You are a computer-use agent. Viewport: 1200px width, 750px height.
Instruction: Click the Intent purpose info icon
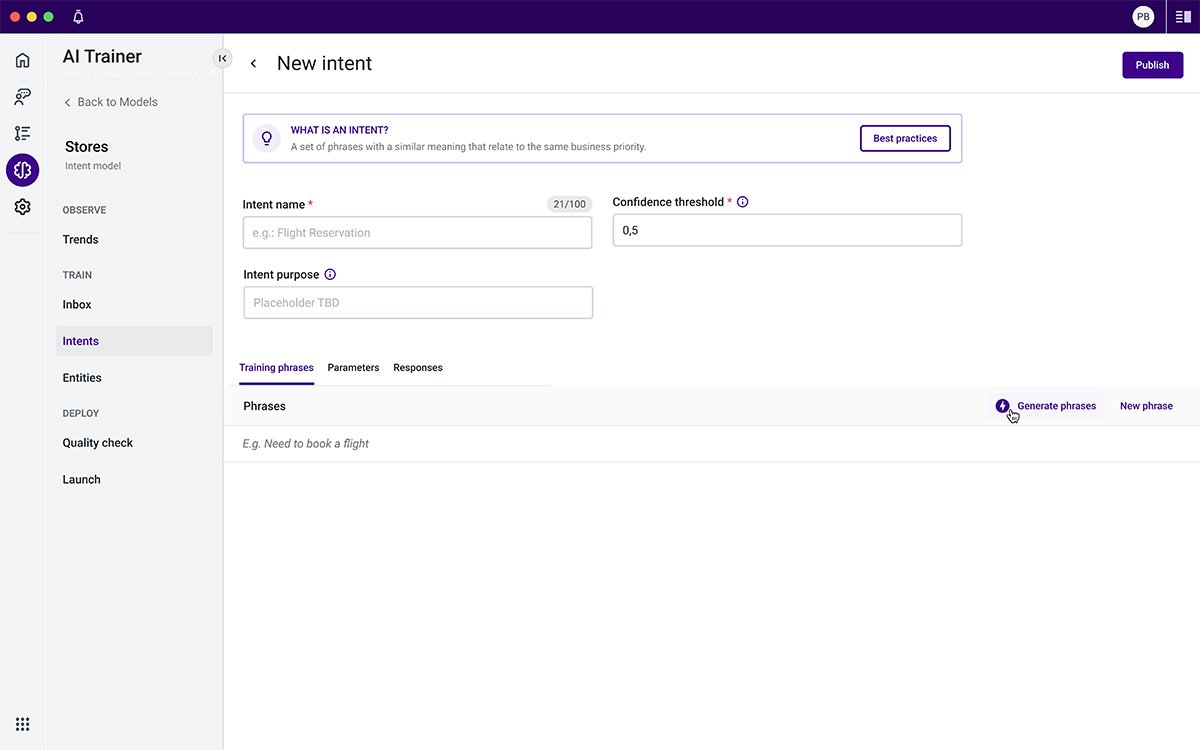click(x=331, y=273)
